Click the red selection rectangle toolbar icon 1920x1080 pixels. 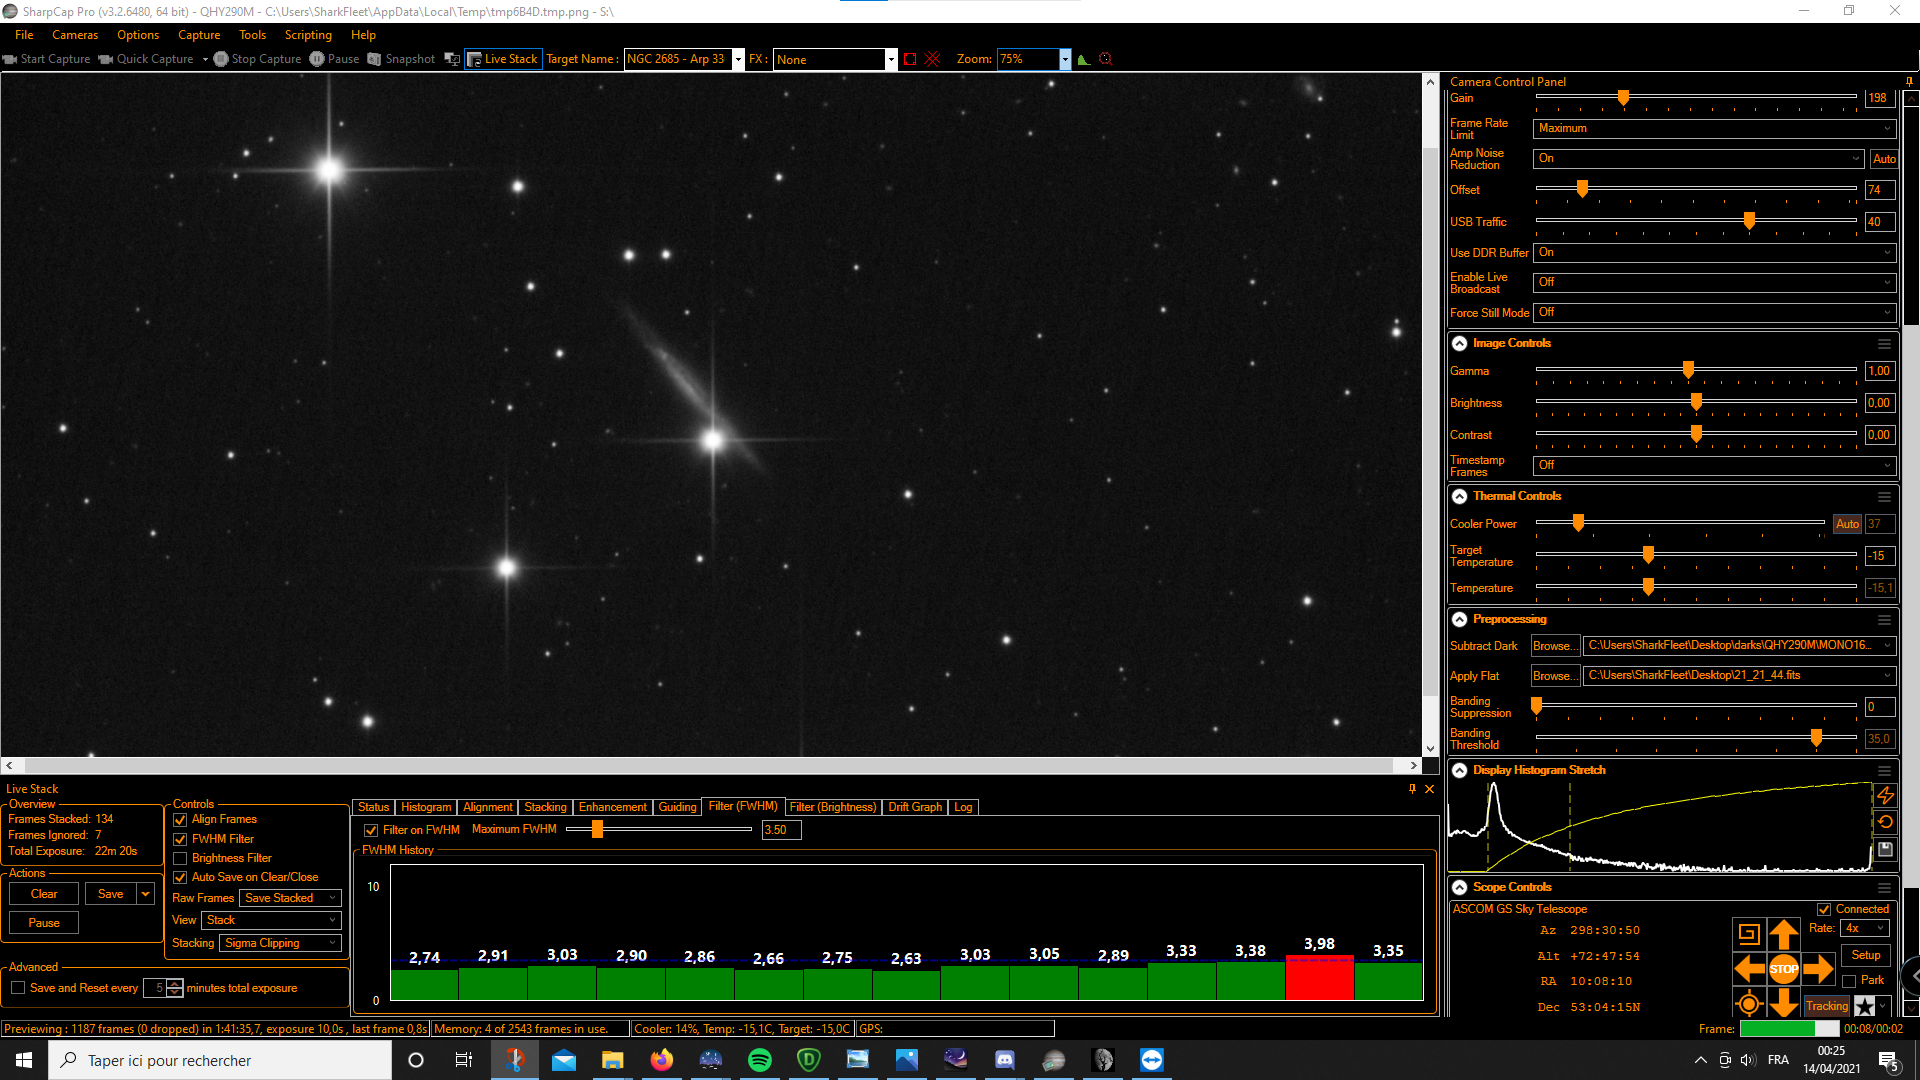coord(910,59)
